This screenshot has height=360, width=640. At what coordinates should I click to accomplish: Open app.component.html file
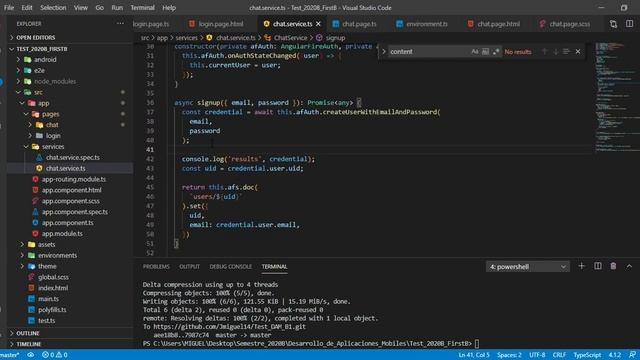[x=71, y=190]
